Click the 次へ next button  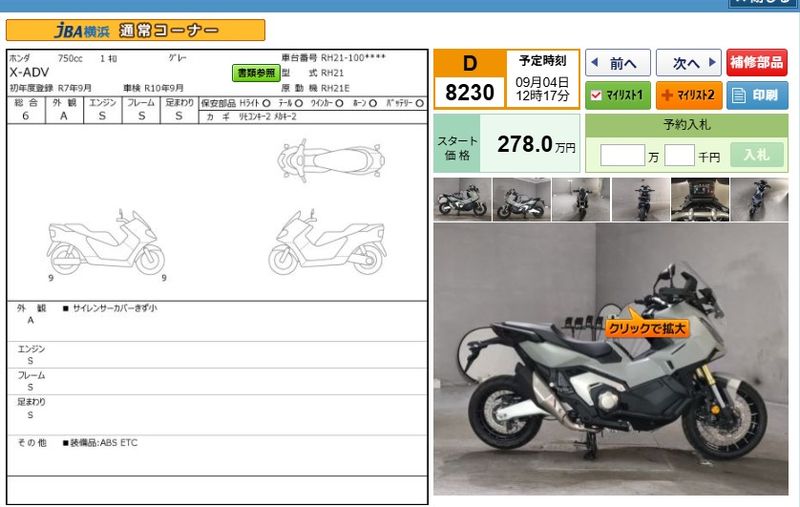688,63
